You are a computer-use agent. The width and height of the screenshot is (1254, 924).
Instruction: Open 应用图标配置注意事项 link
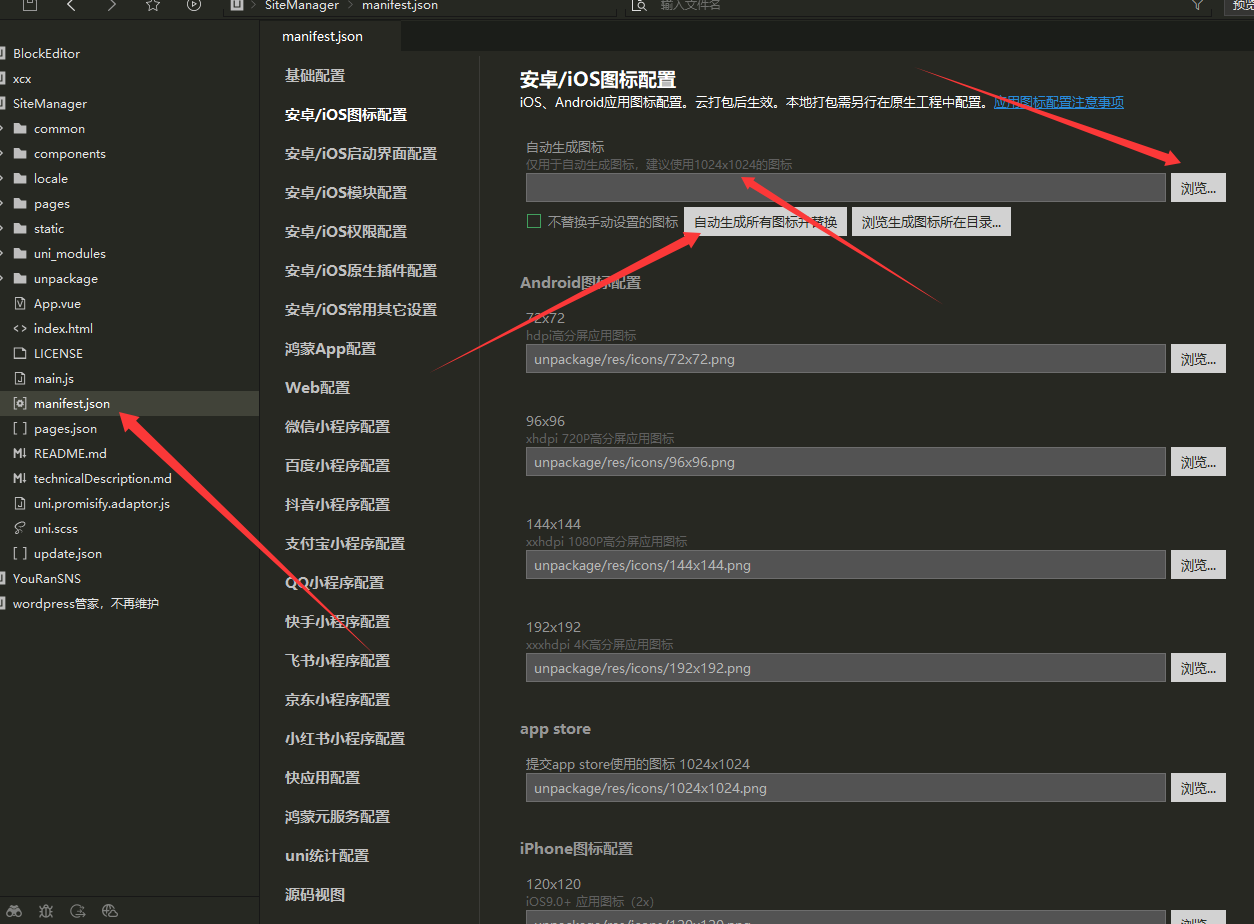(1058, 102)
